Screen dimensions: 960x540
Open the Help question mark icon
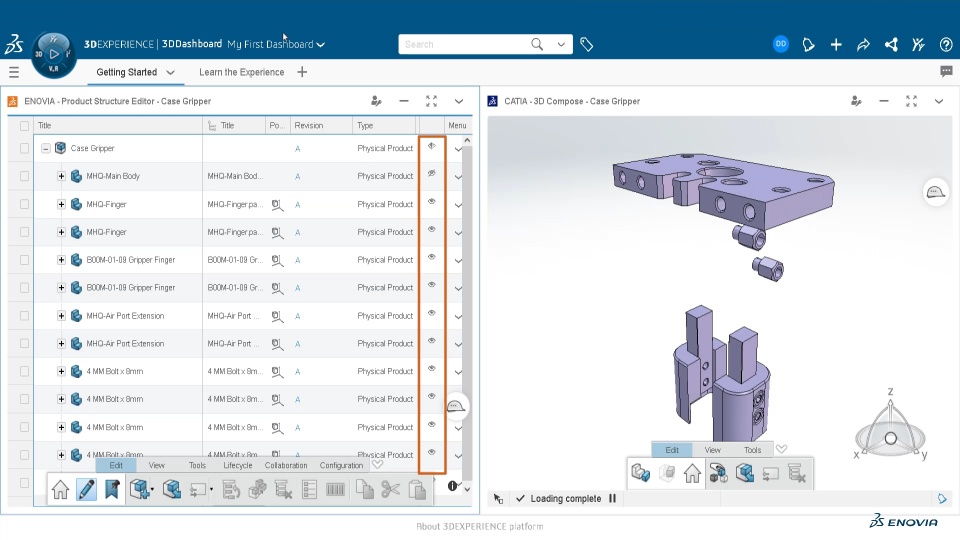click(x=946, y=45)
